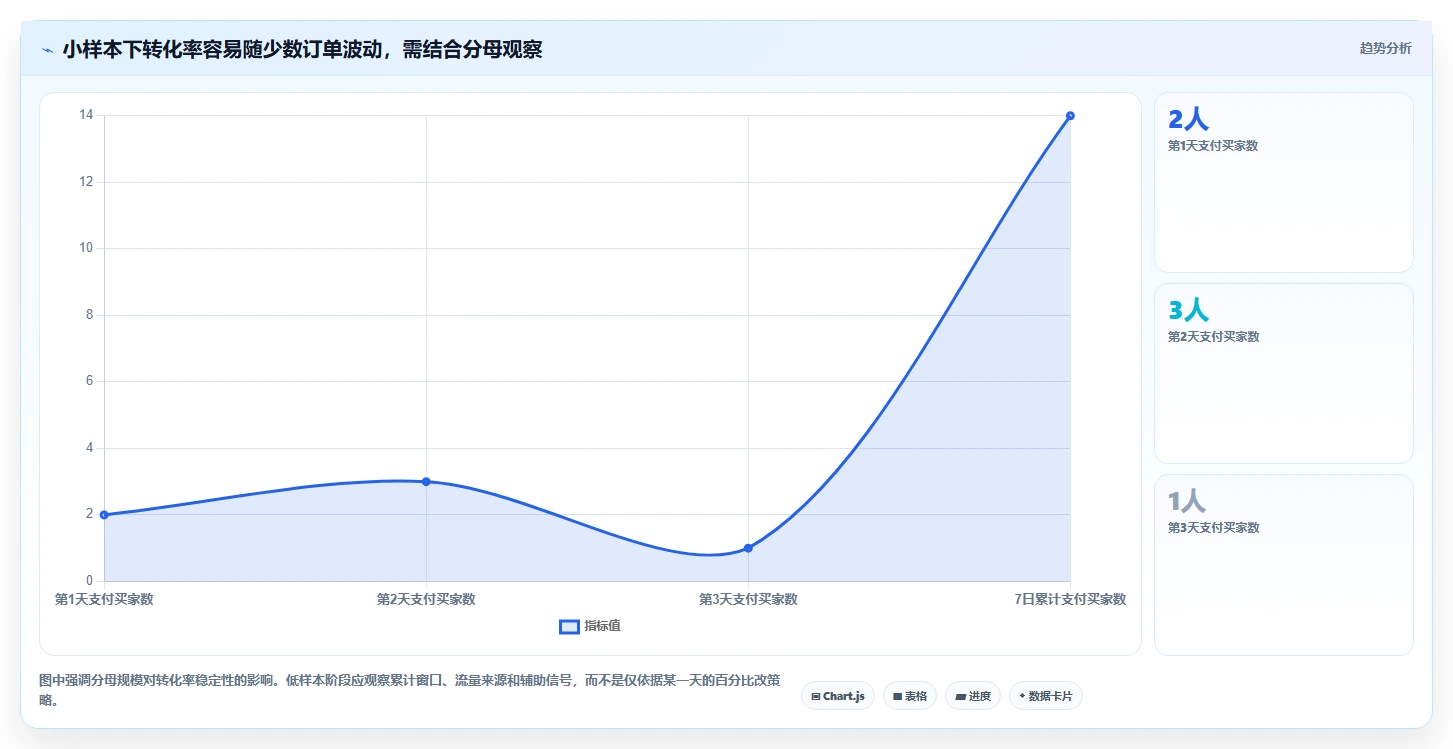Click the 第1天支付买家数 data point on chart

point(104,515)
